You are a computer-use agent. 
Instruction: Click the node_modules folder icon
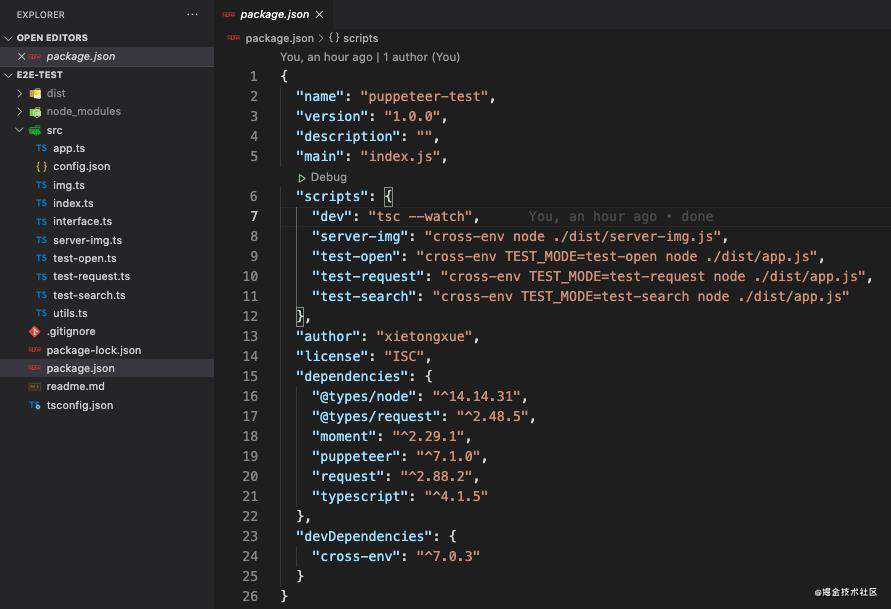tap(35, 112)
